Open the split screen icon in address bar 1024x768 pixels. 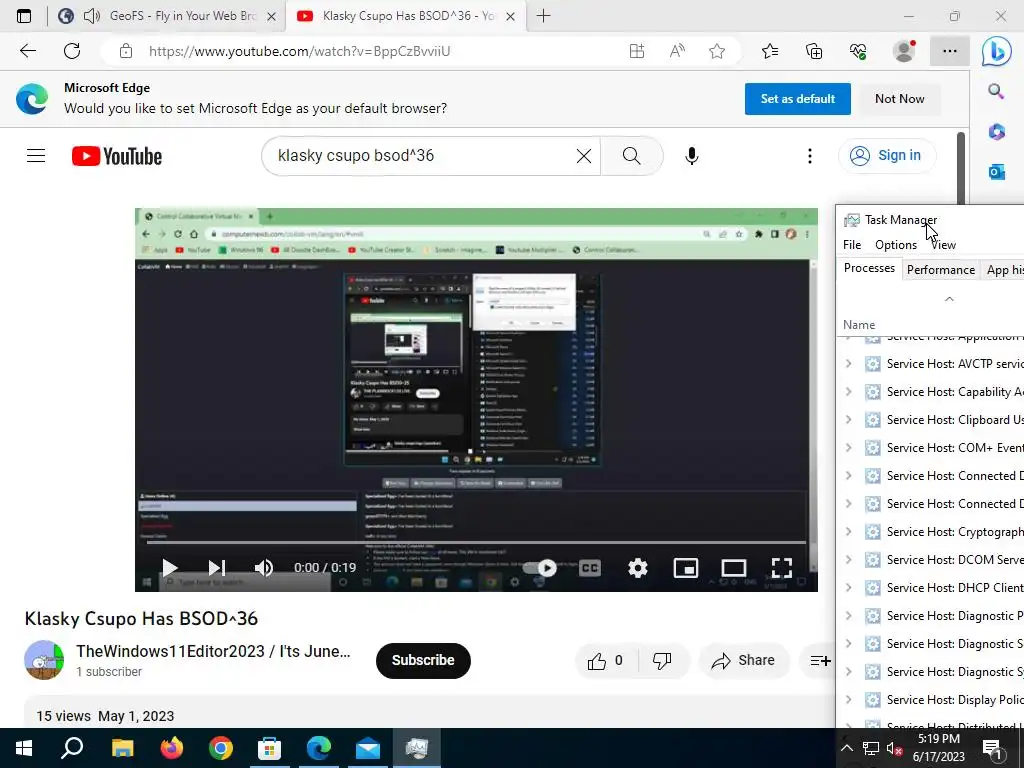[637, 51]
